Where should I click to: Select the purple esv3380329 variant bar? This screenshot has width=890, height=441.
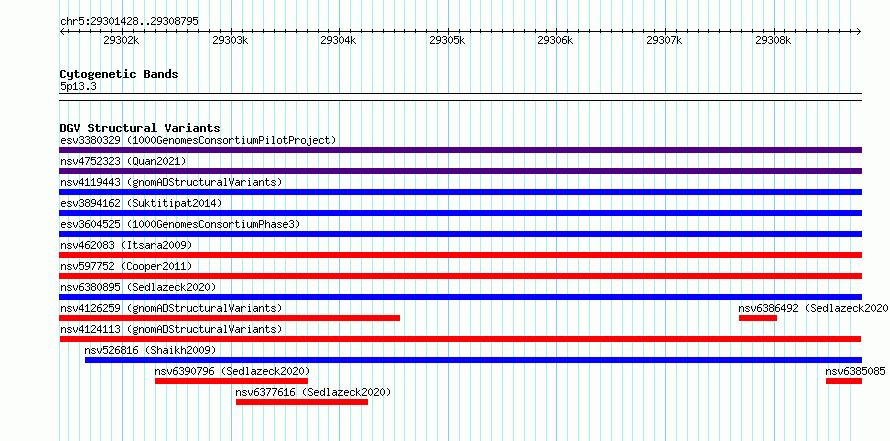[x=460, y=150]
